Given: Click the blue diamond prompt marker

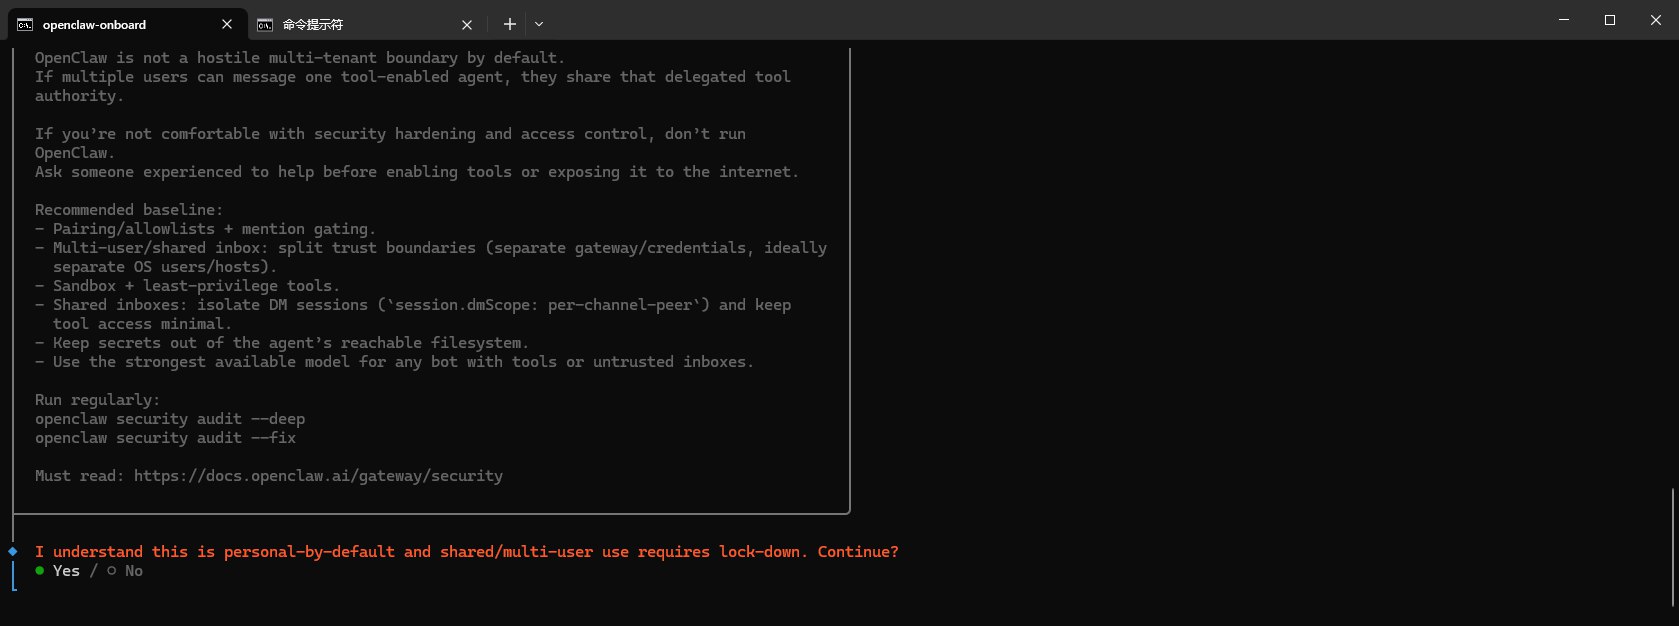Looking at the screenshot, I should 13,552.
